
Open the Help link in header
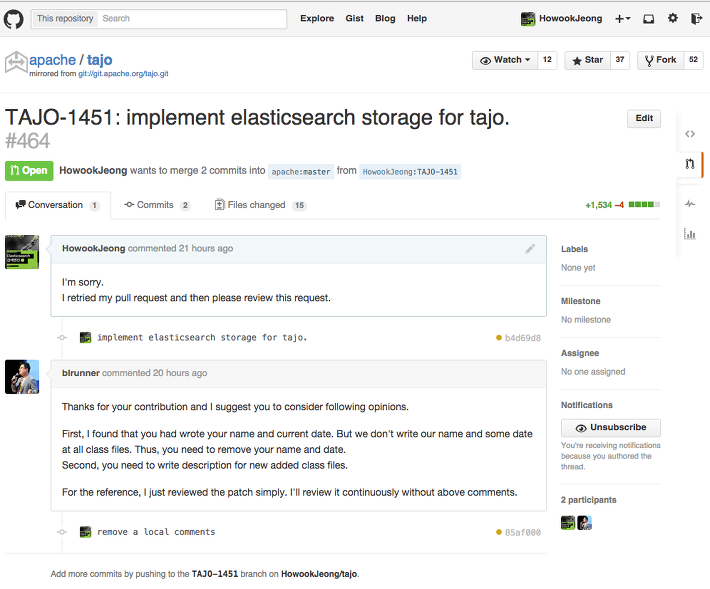tap(417, 19)
